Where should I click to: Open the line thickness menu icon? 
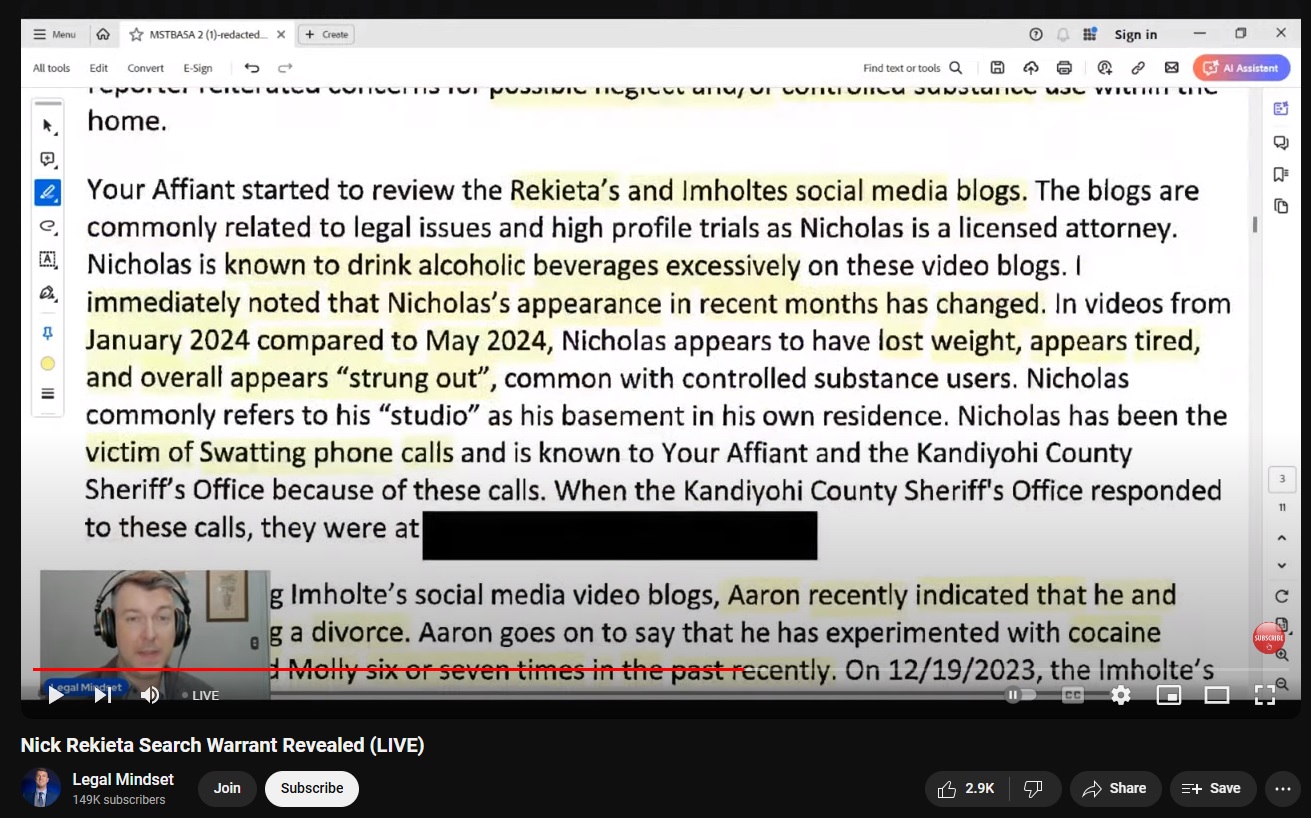47,394
